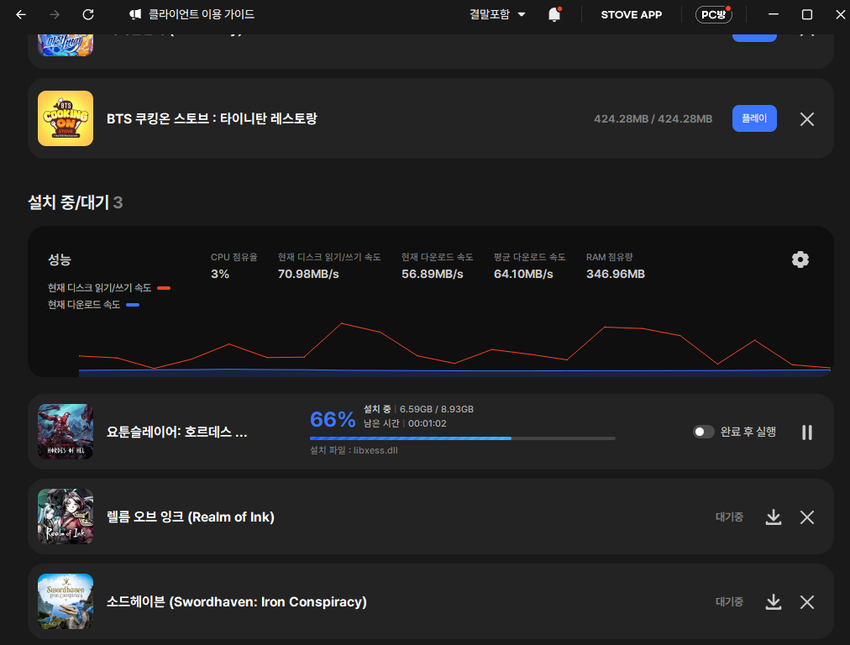Click the blue download speed legend marker
The image size is (850, 645).
click(133, 305)
